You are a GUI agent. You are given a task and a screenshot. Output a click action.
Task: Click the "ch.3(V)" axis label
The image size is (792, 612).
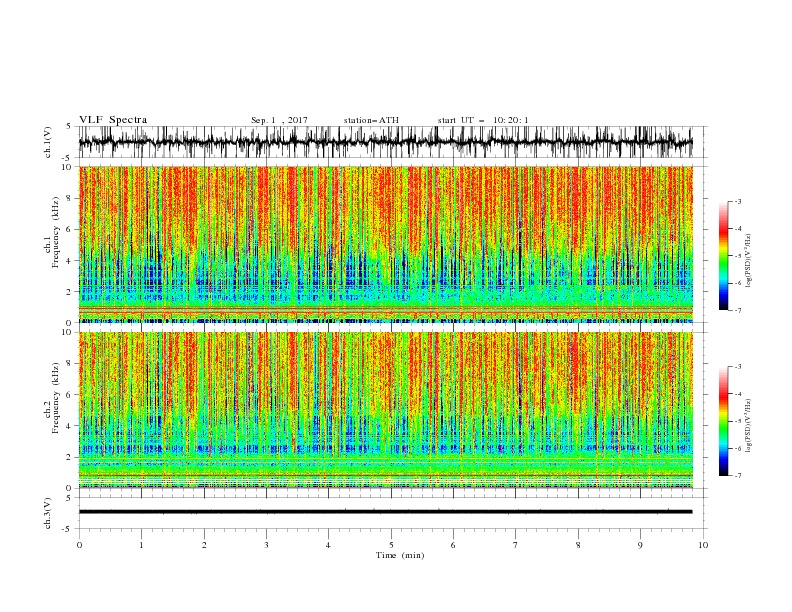coord(48,513)
